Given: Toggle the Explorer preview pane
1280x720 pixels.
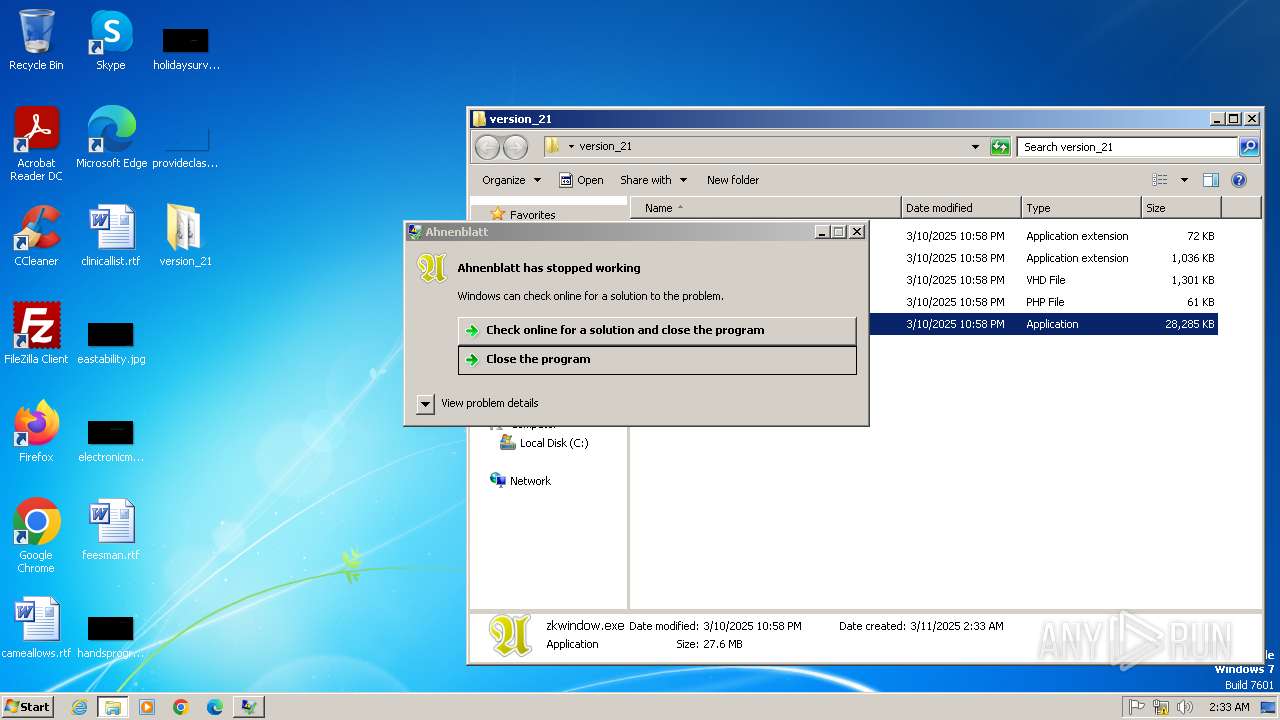Looking at the screenshot, I should point(1211,180).
